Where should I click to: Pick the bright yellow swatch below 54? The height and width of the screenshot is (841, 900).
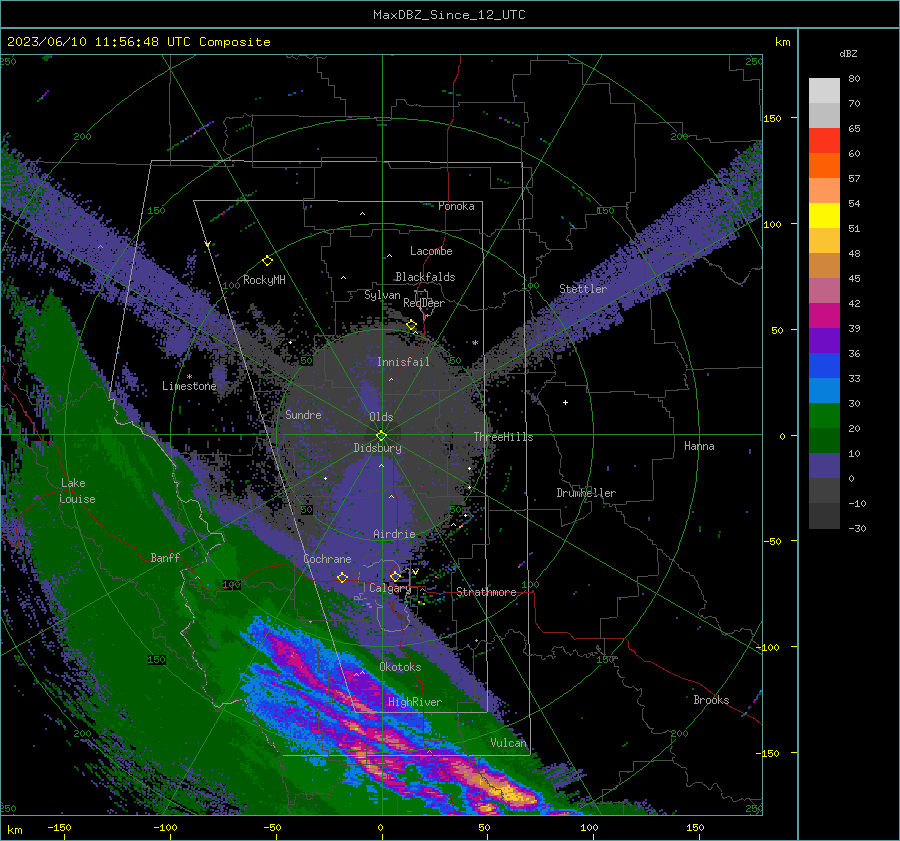tap(824, 215)
